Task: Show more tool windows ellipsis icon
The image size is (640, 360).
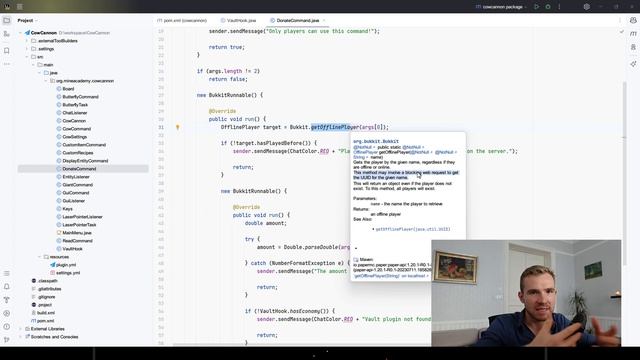Action: (7, 64)
